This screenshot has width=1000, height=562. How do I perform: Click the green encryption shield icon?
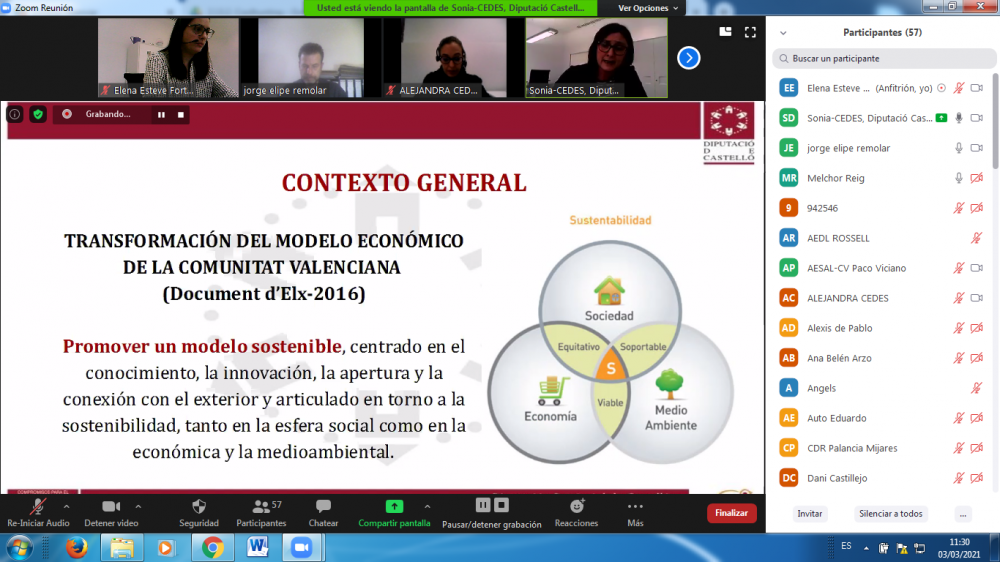pyautogui.click(x=38, y=114)
